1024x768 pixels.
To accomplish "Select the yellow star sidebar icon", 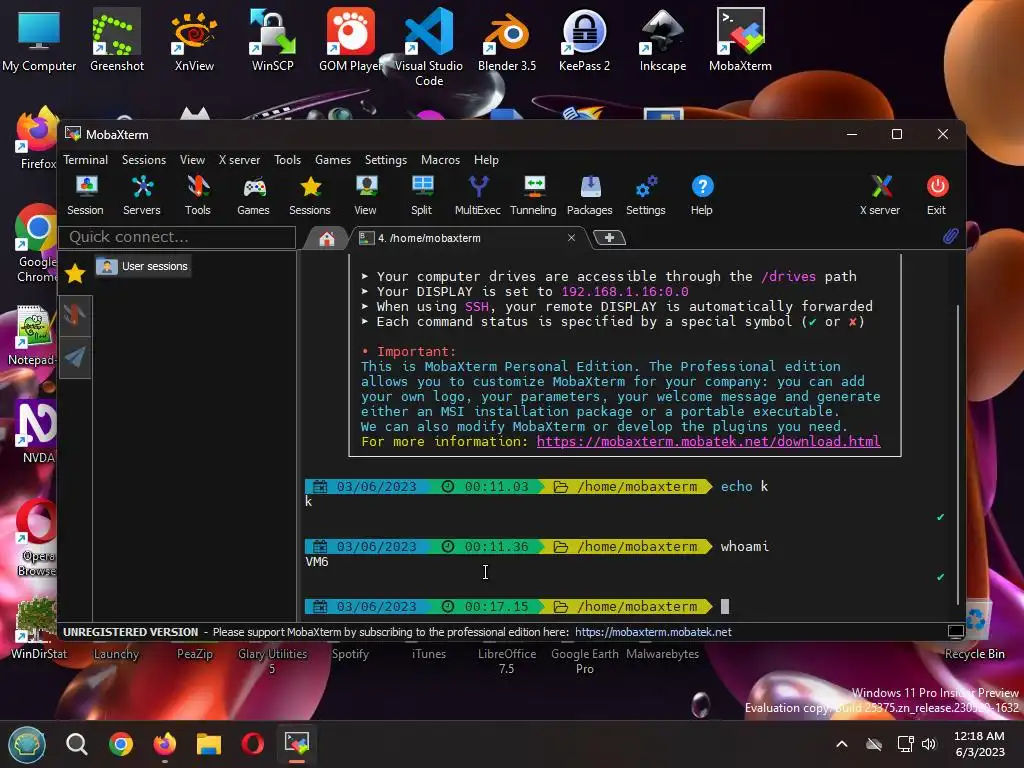I will [75, 273].
